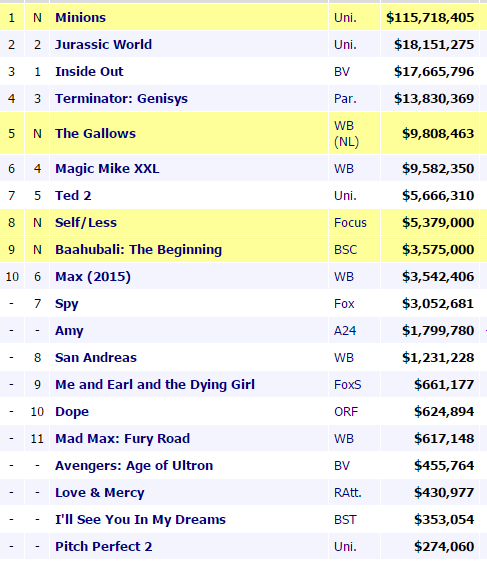Open San Andreas movie link

(x=96, y=358)
